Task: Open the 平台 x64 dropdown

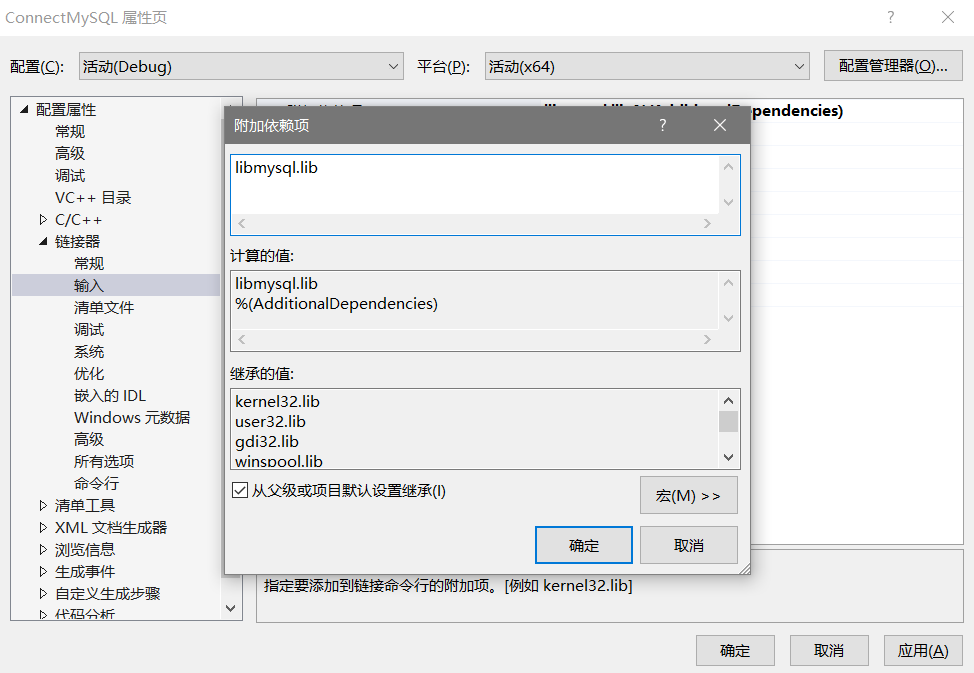Action: tap(647, 66)
